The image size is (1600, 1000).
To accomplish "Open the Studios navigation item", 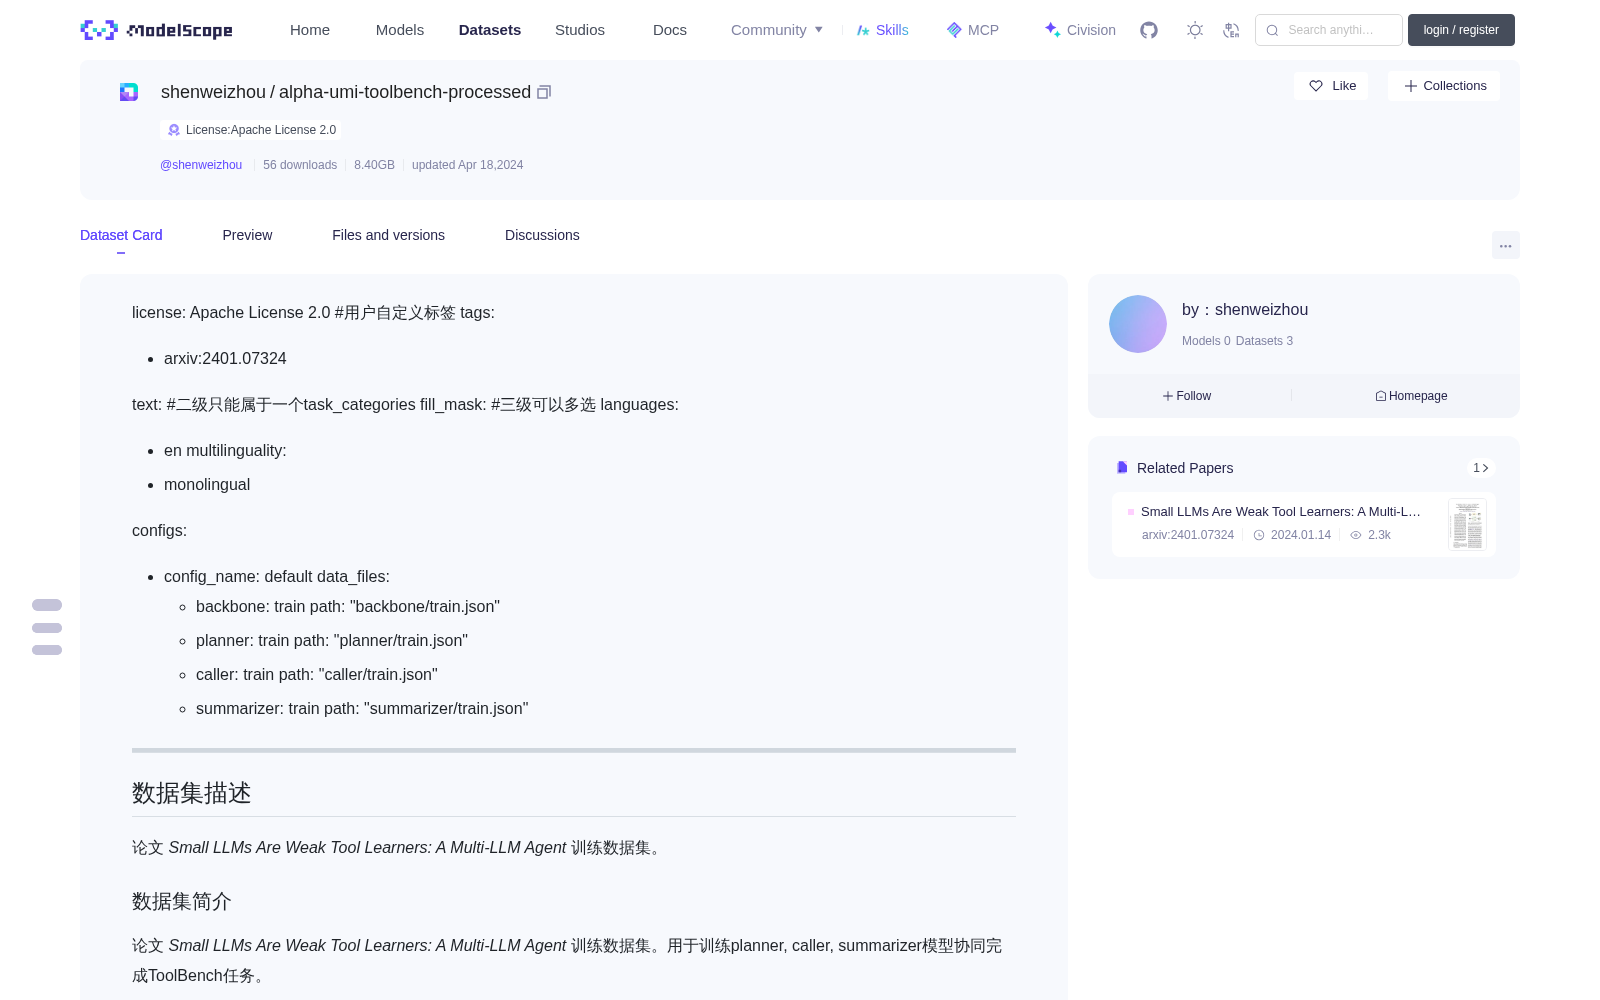I will pyautogui.click(x=580, y=30).
